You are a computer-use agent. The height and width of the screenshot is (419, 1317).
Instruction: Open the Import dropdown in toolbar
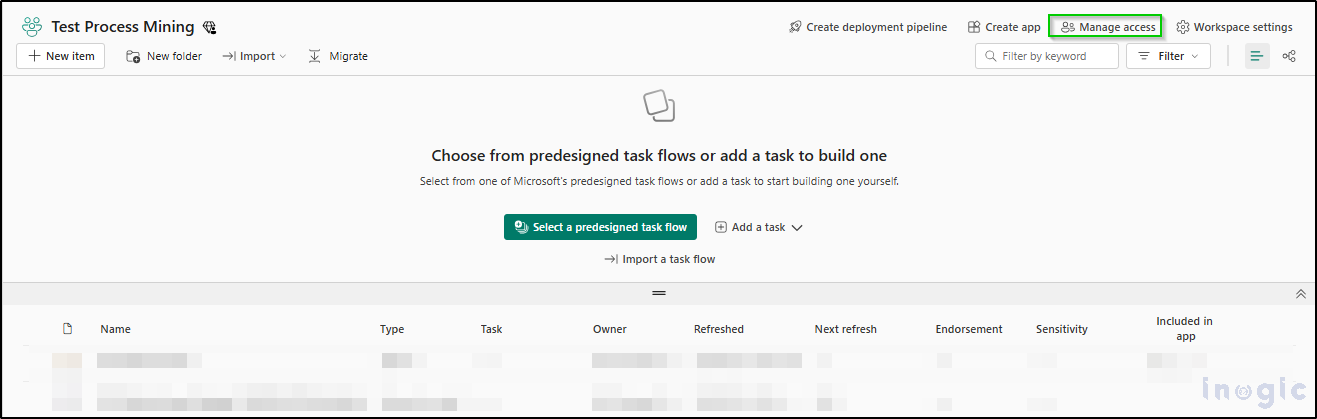point(254,56)
